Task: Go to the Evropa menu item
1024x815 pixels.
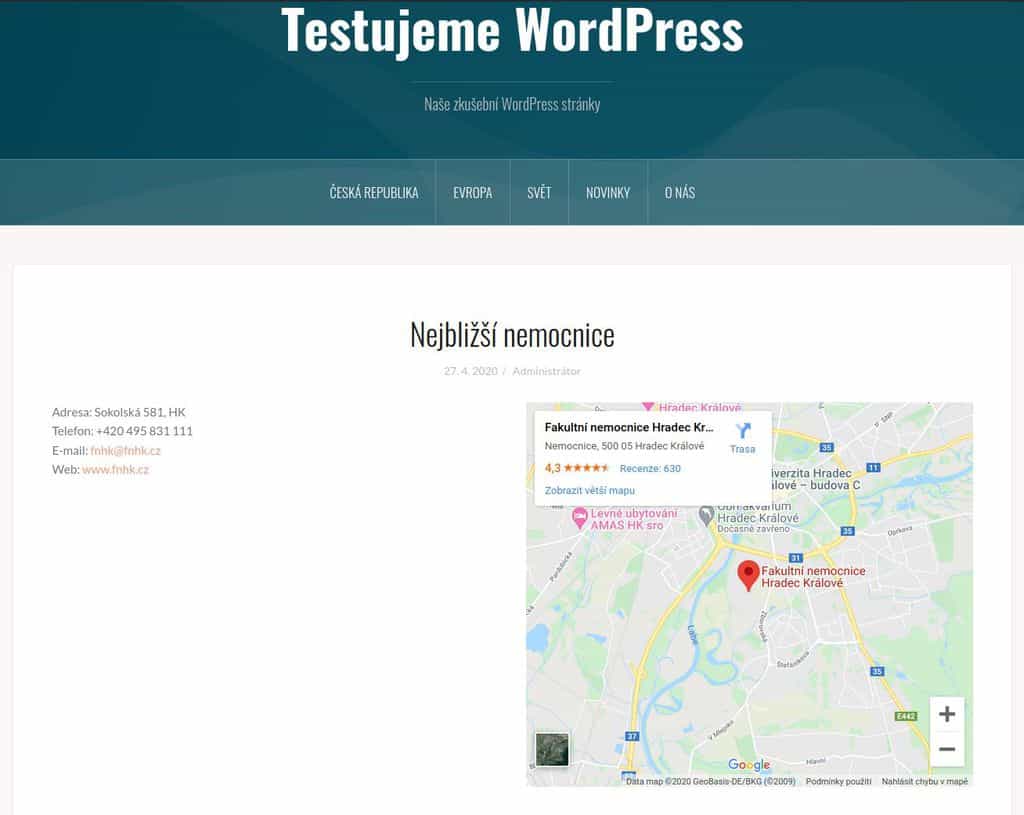Action: pyautogui.click(x=473, y=193)
